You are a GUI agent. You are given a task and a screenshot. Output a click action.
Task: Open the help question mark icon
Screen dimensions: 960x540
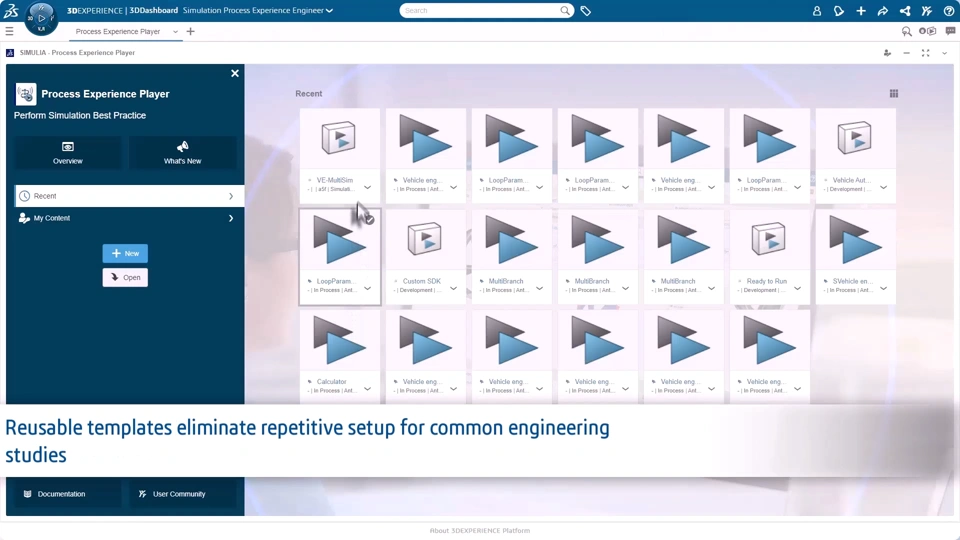point(949,10)
